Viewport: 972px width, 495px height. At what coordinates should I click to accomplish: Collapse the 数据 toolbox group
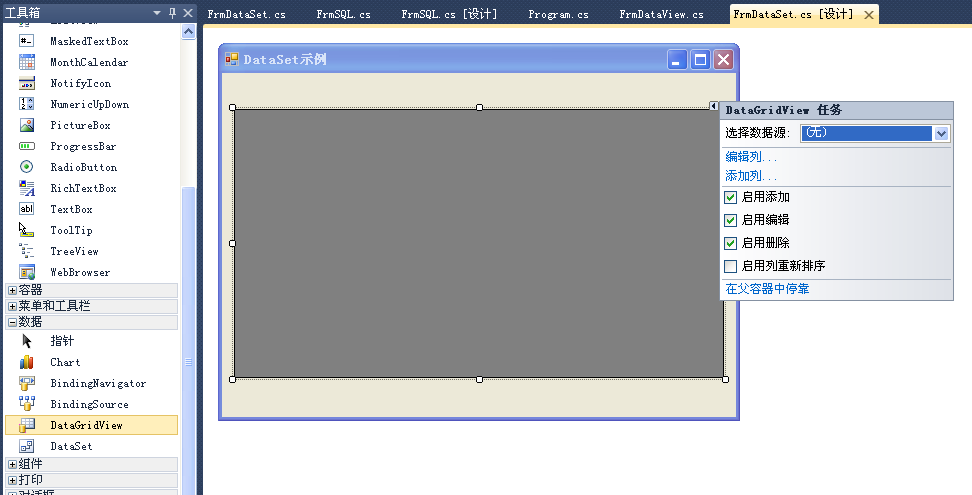12,322
